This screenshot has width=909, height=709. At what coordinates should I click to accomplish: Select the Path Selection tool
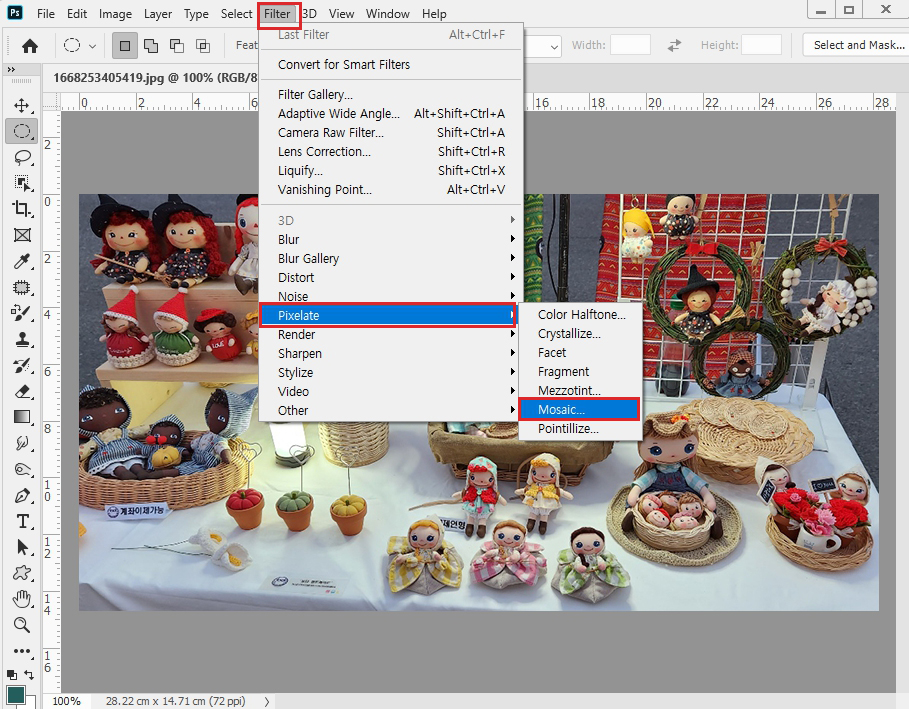(x=21, y=547)
